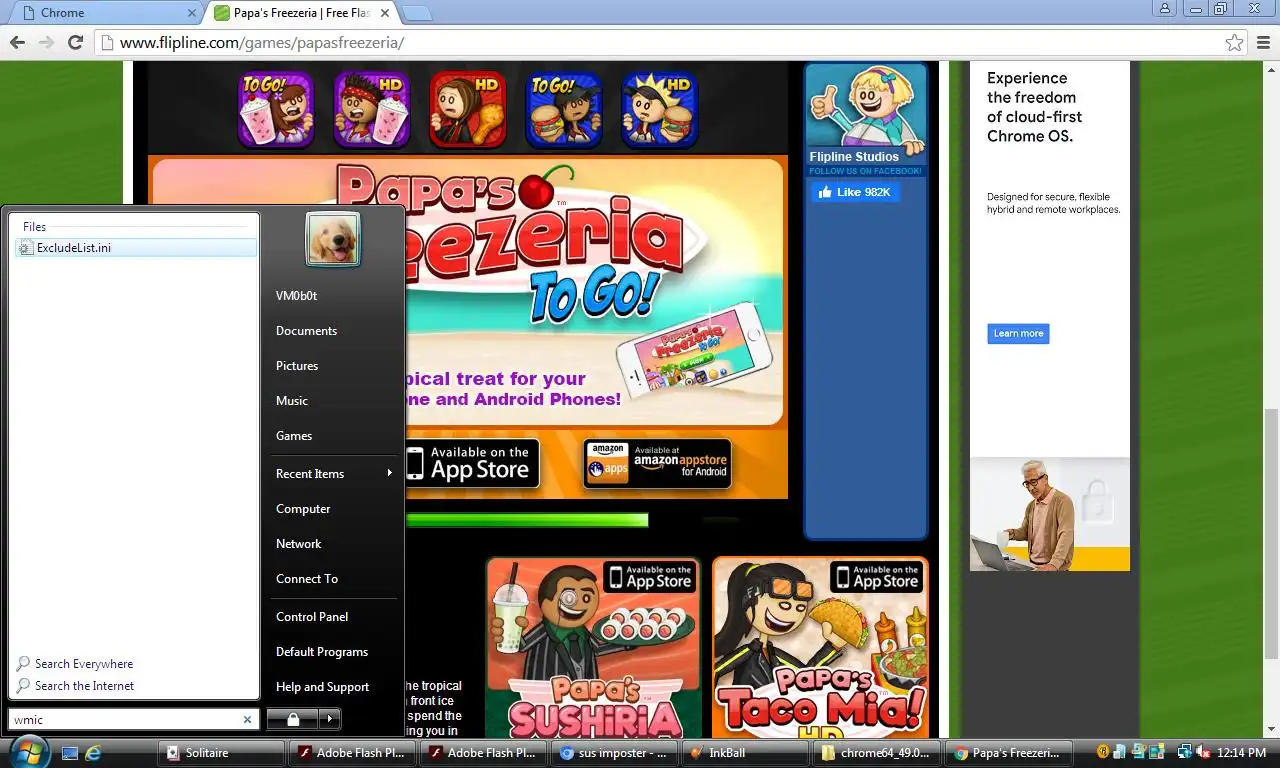
Task: Click the network tray icon
Action: [x=1185, y=752]
